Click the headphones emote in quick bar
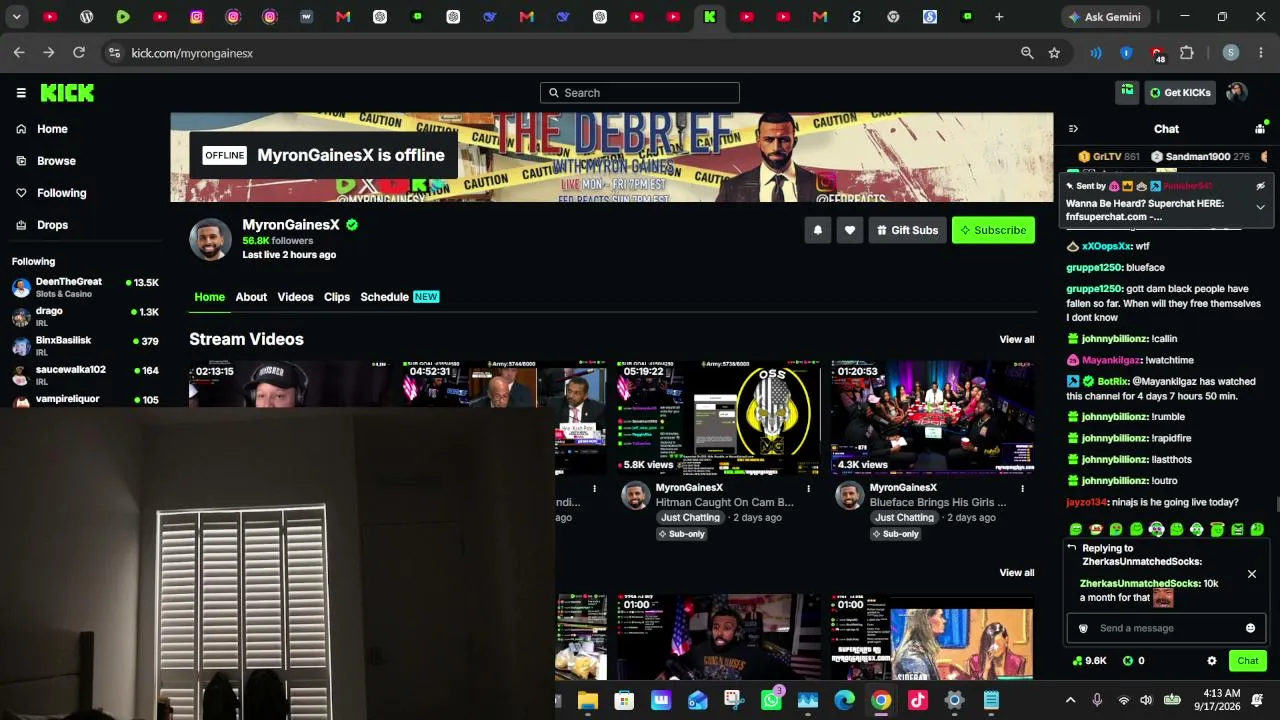 (1156, 529)
